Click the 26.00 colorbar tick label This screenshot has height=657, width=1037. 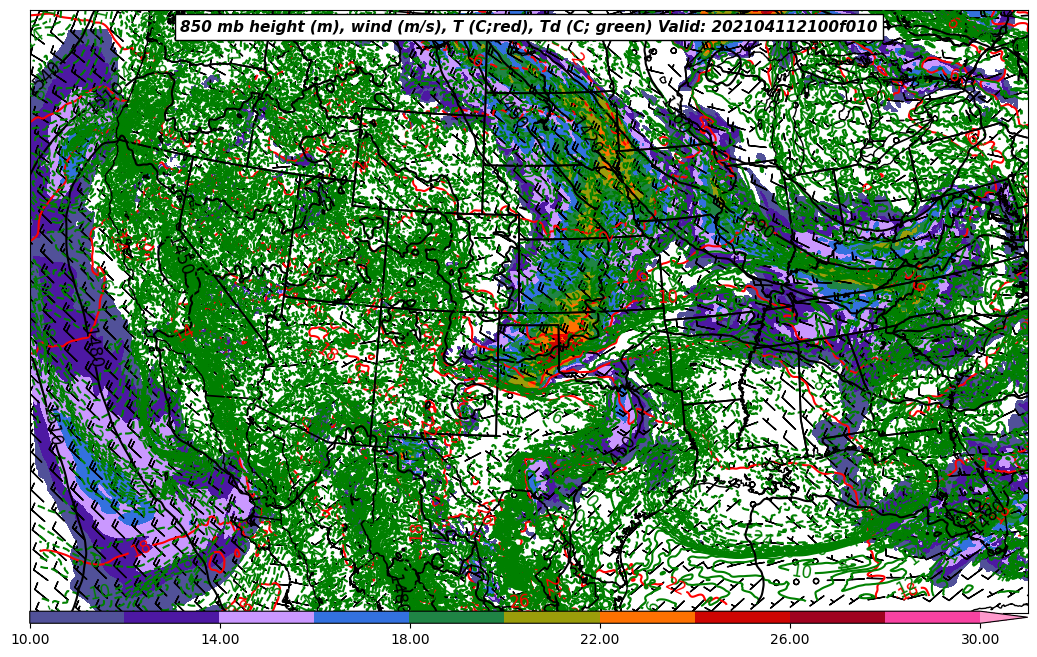(790, 638)
